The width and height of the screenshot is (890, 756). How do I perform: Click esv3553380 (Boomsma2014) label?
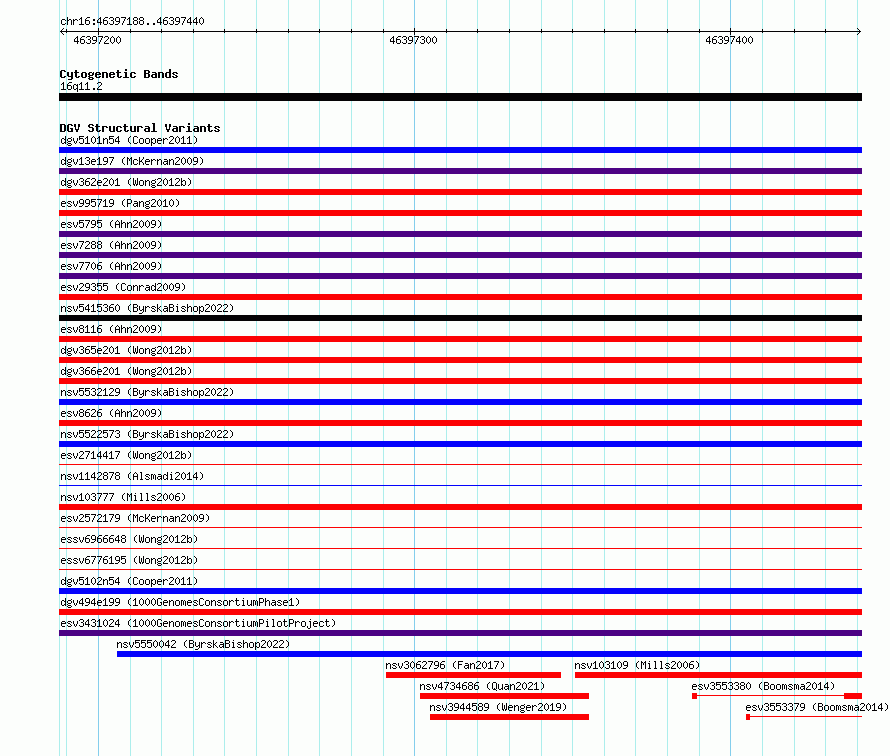click(x=763, y=686)
